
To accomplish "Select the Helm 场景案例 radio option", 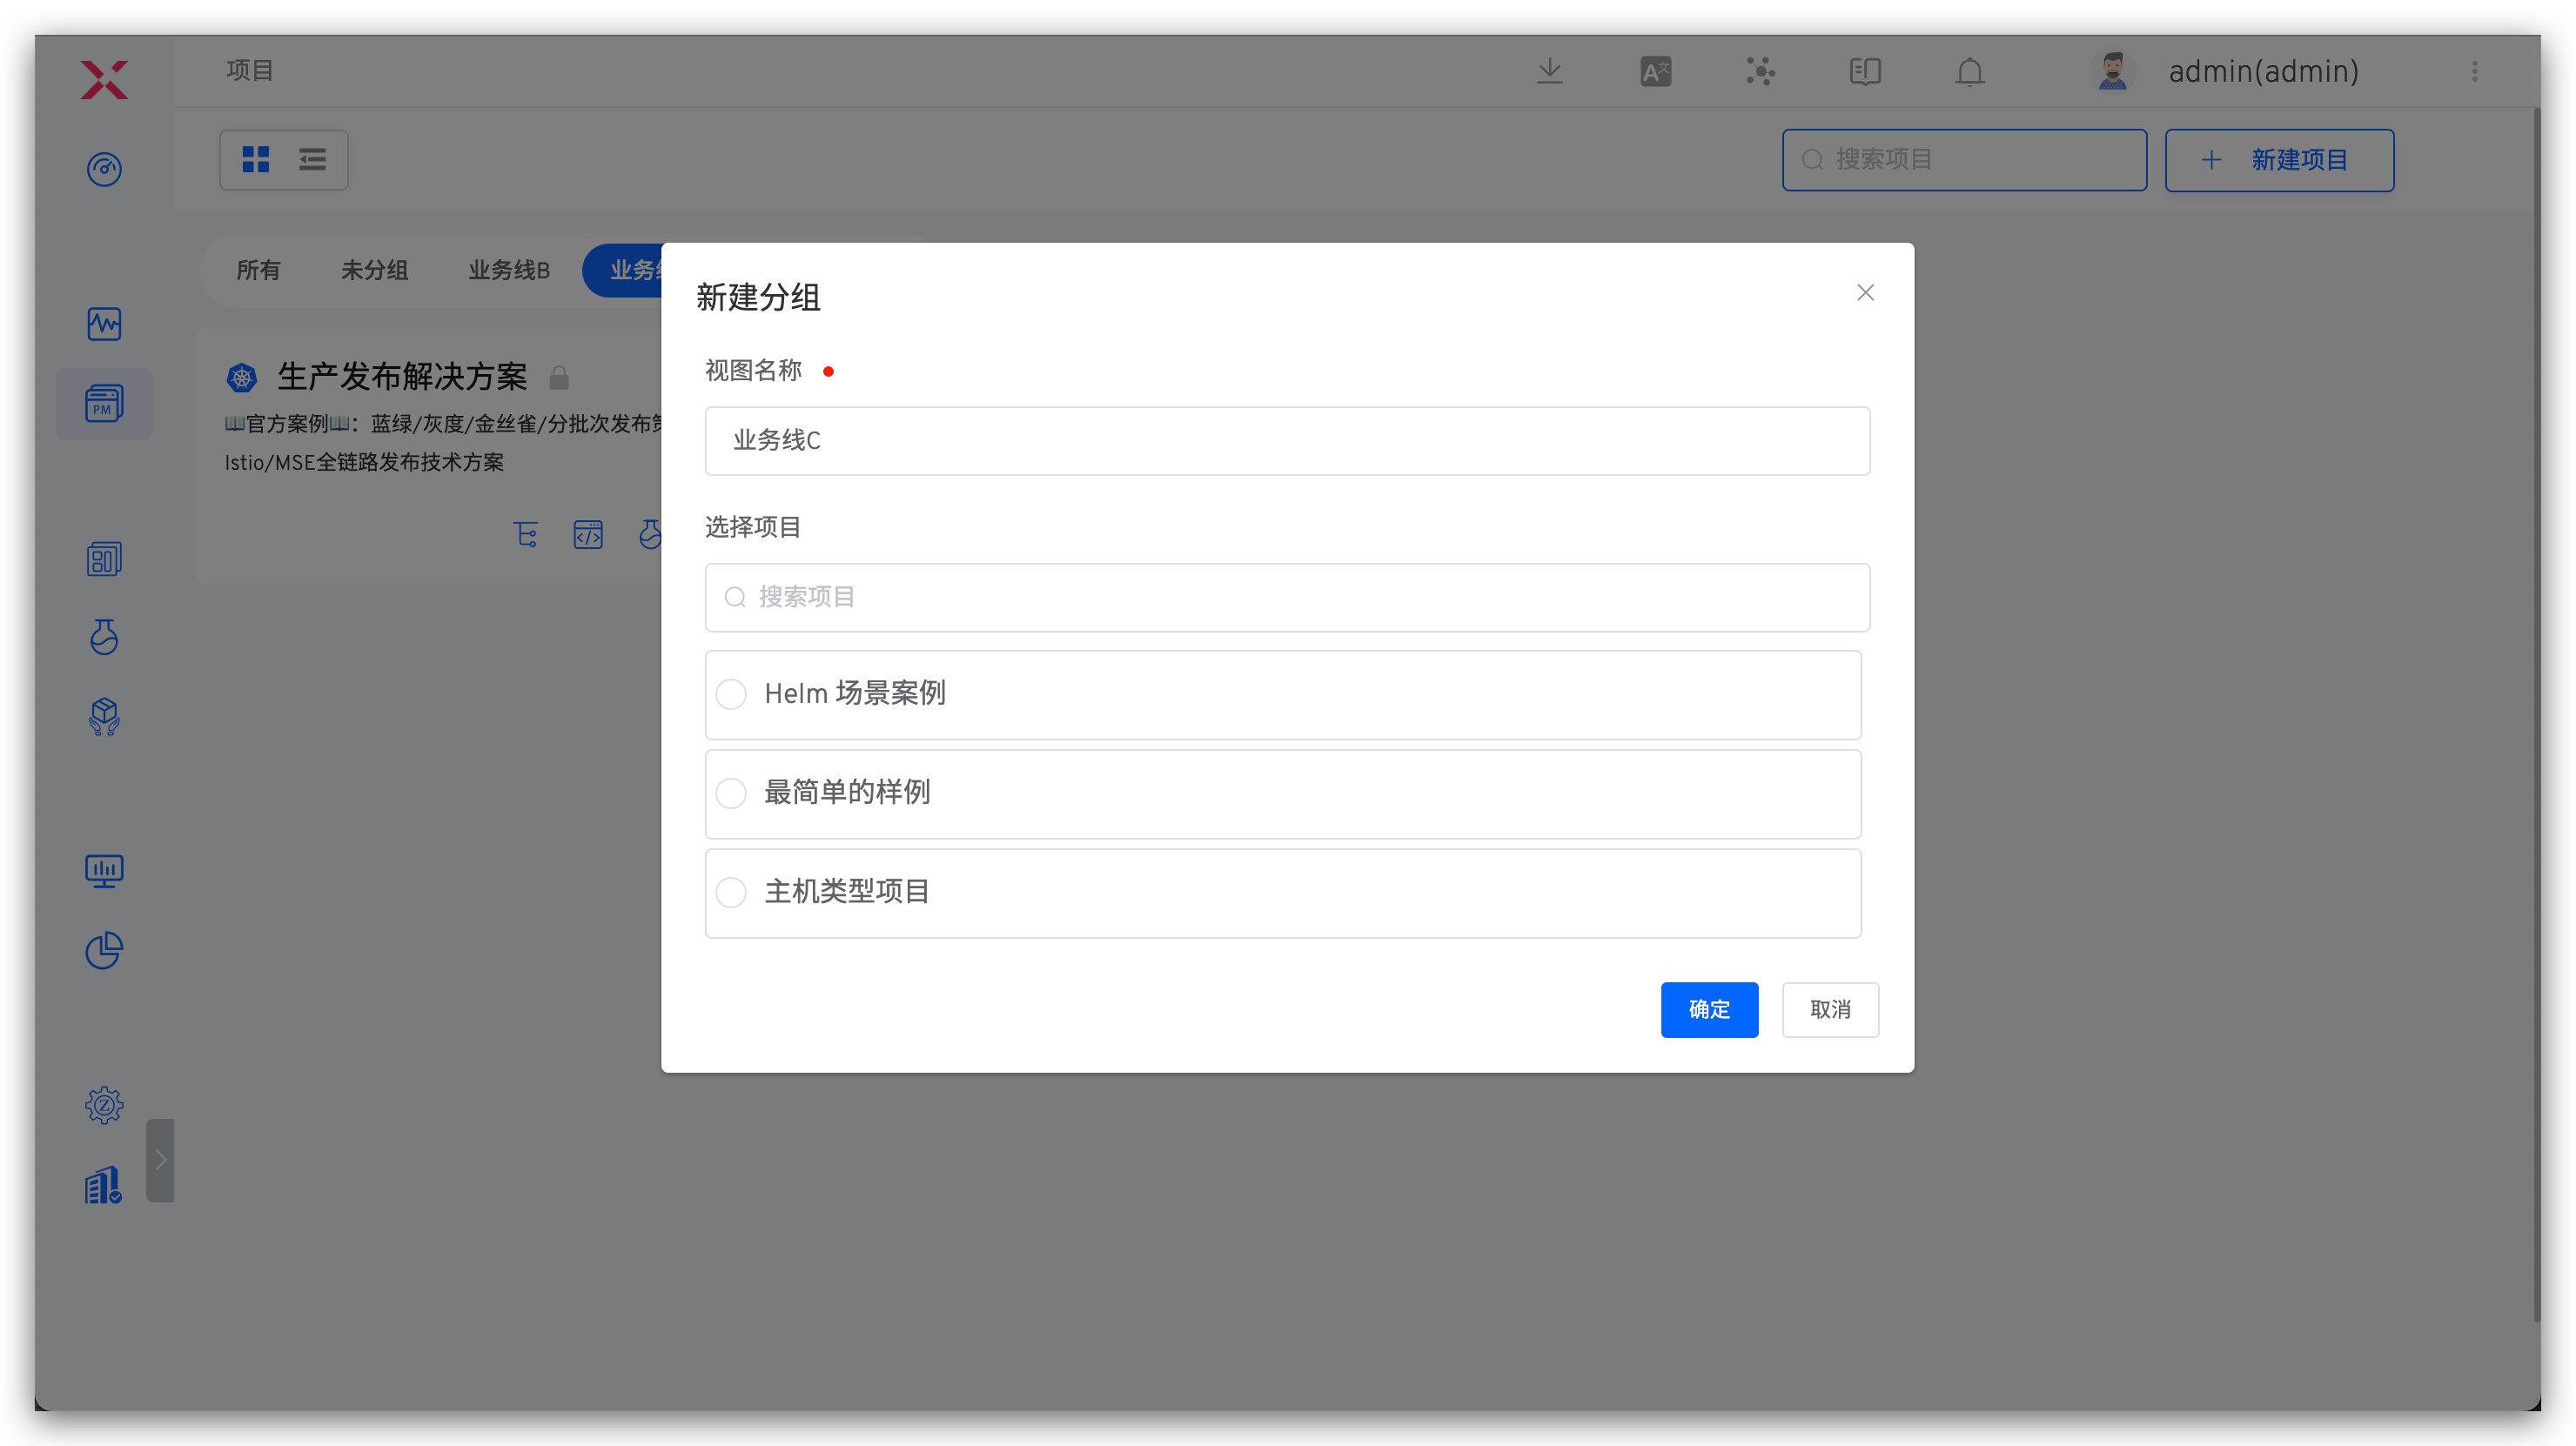I will point(731,694).
